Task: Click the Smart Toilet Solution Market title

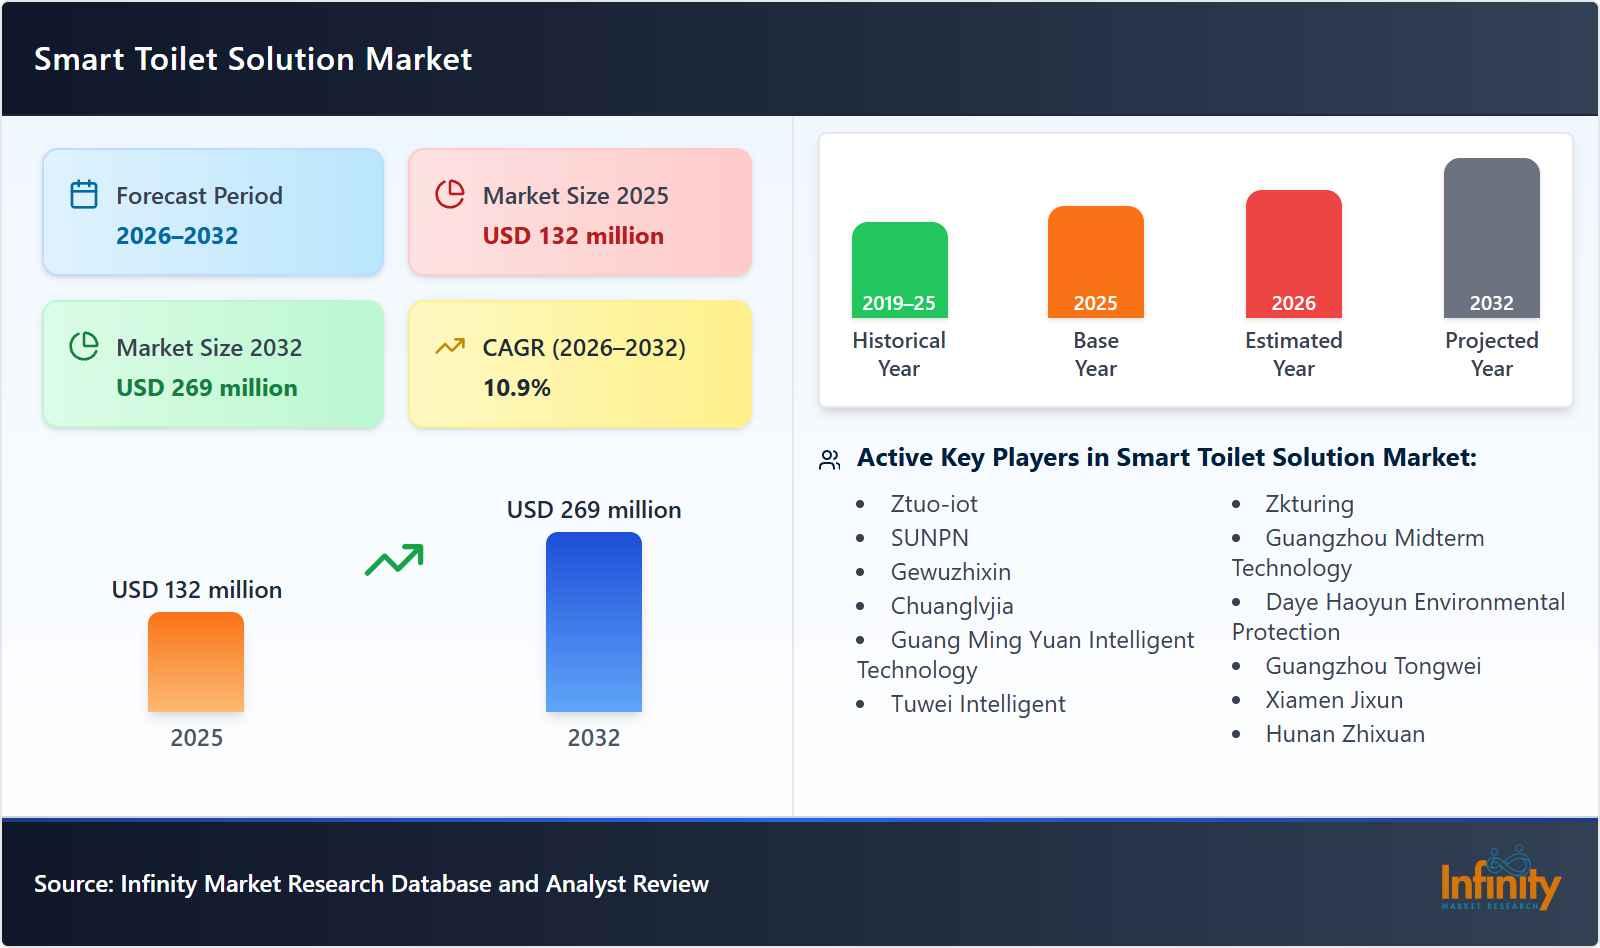Action: [253, 59]
